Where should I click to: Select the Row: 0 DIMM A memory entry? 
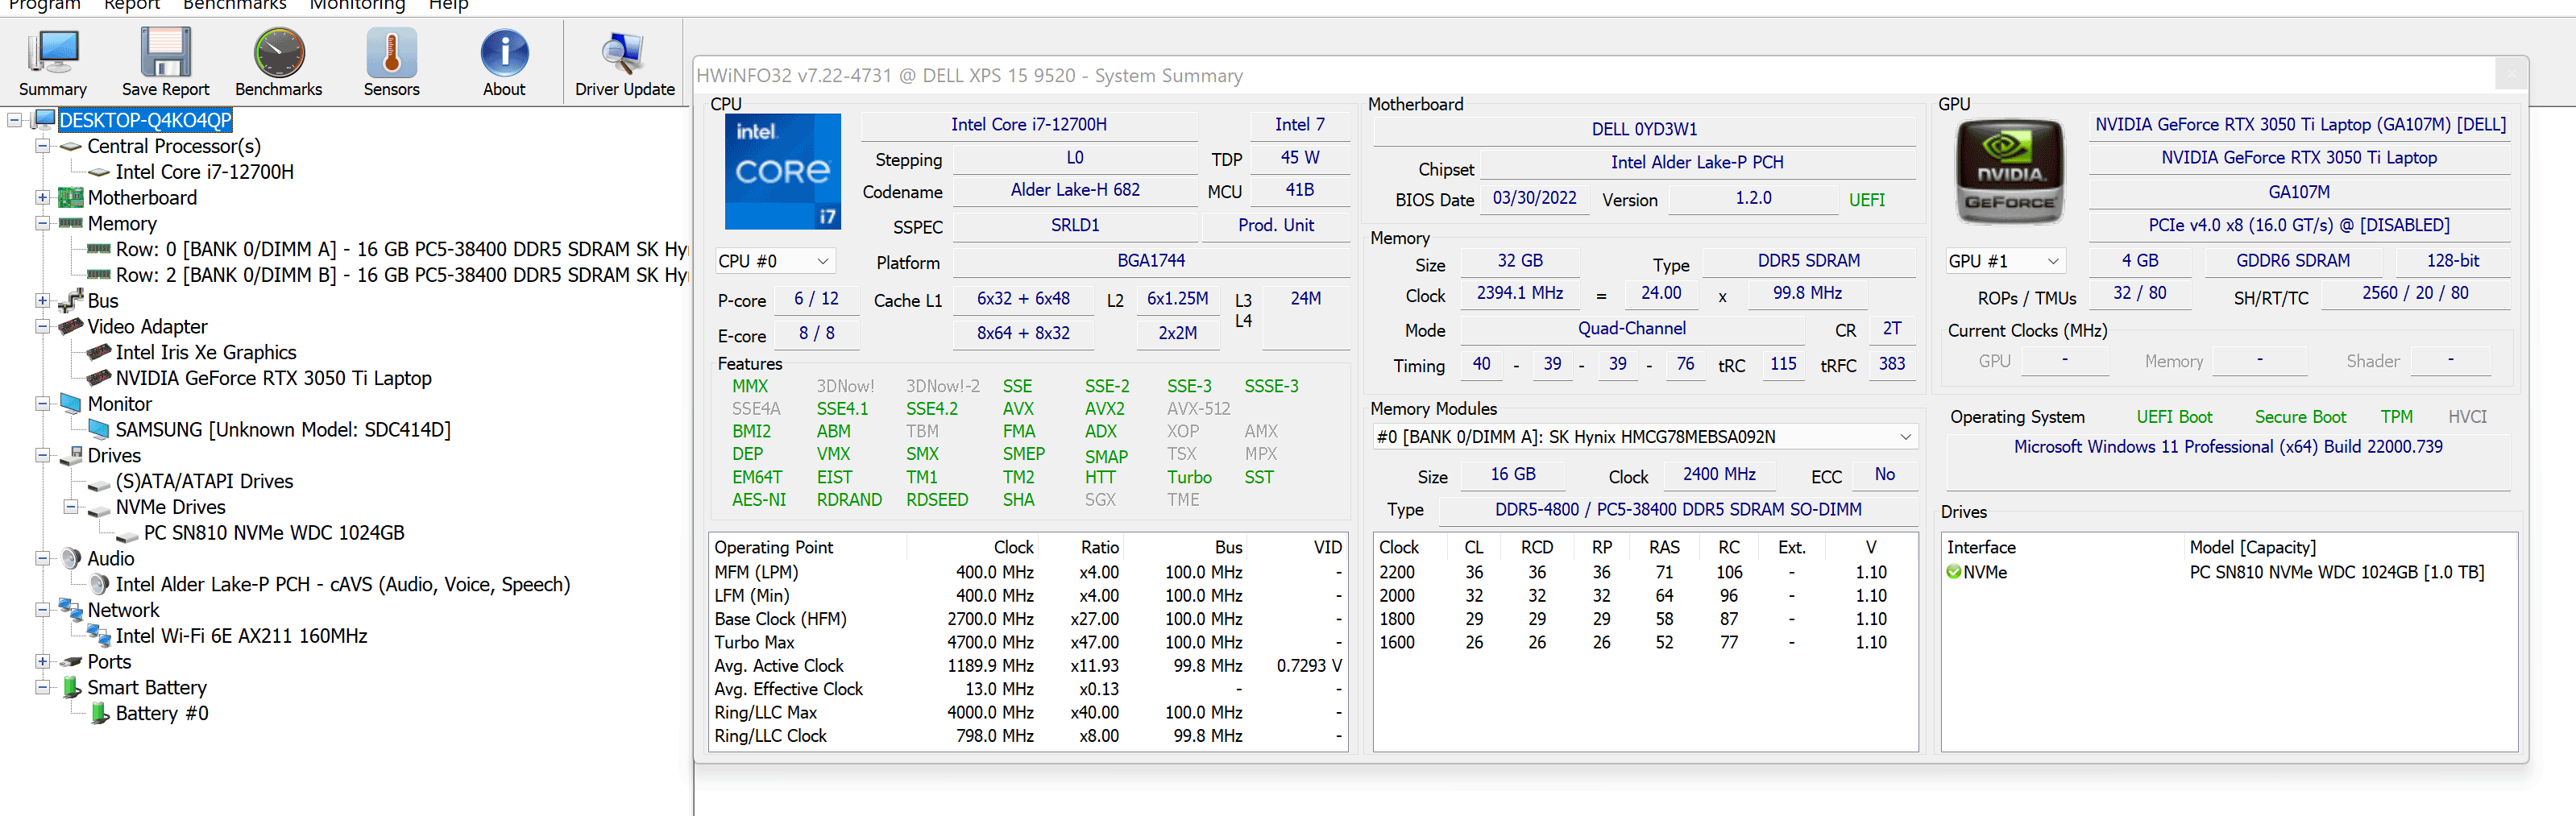(401, 249)
